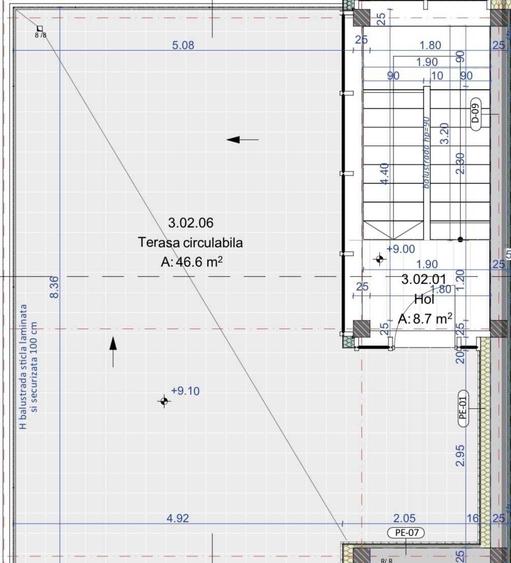
Task: Click the area label 'A: 8.7 m²'
Action: (425, 318)
